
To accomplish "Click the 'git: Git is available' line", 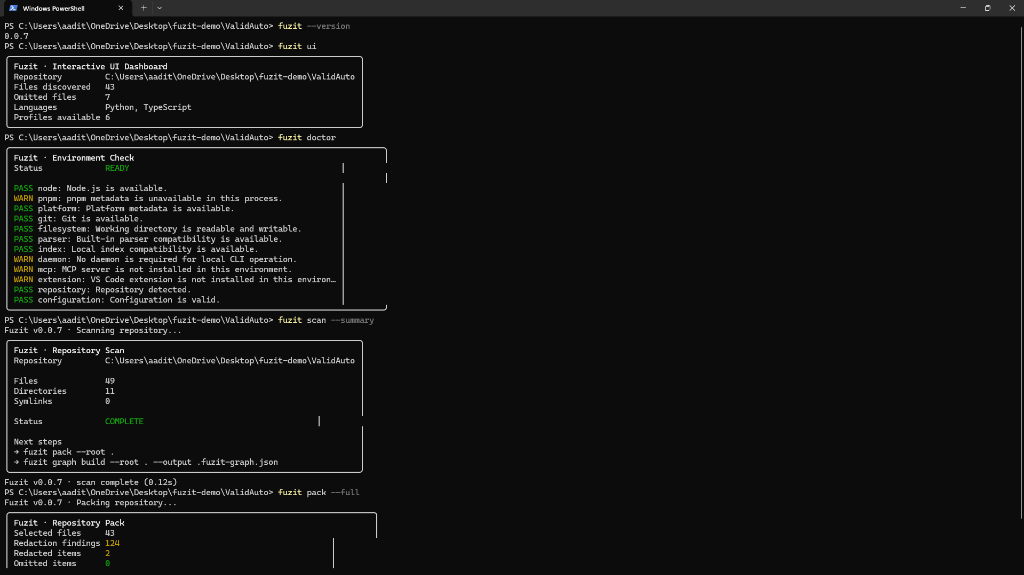I will click(x=78, y=219).
